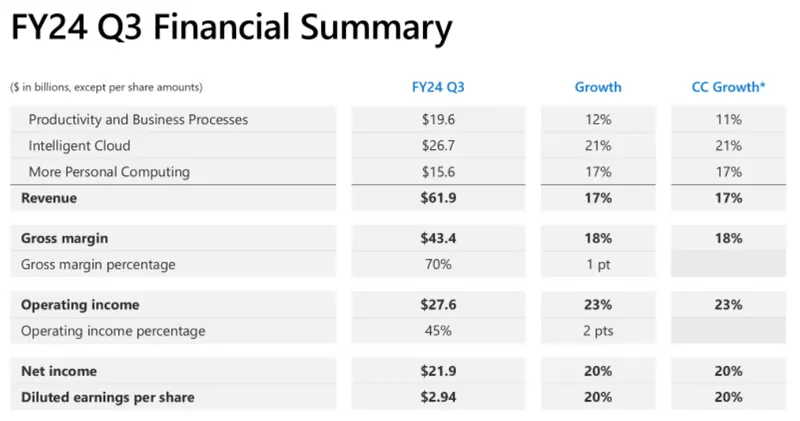Select the More Personal Computing row label
800x421 pixels.
(x=109, y=172)
